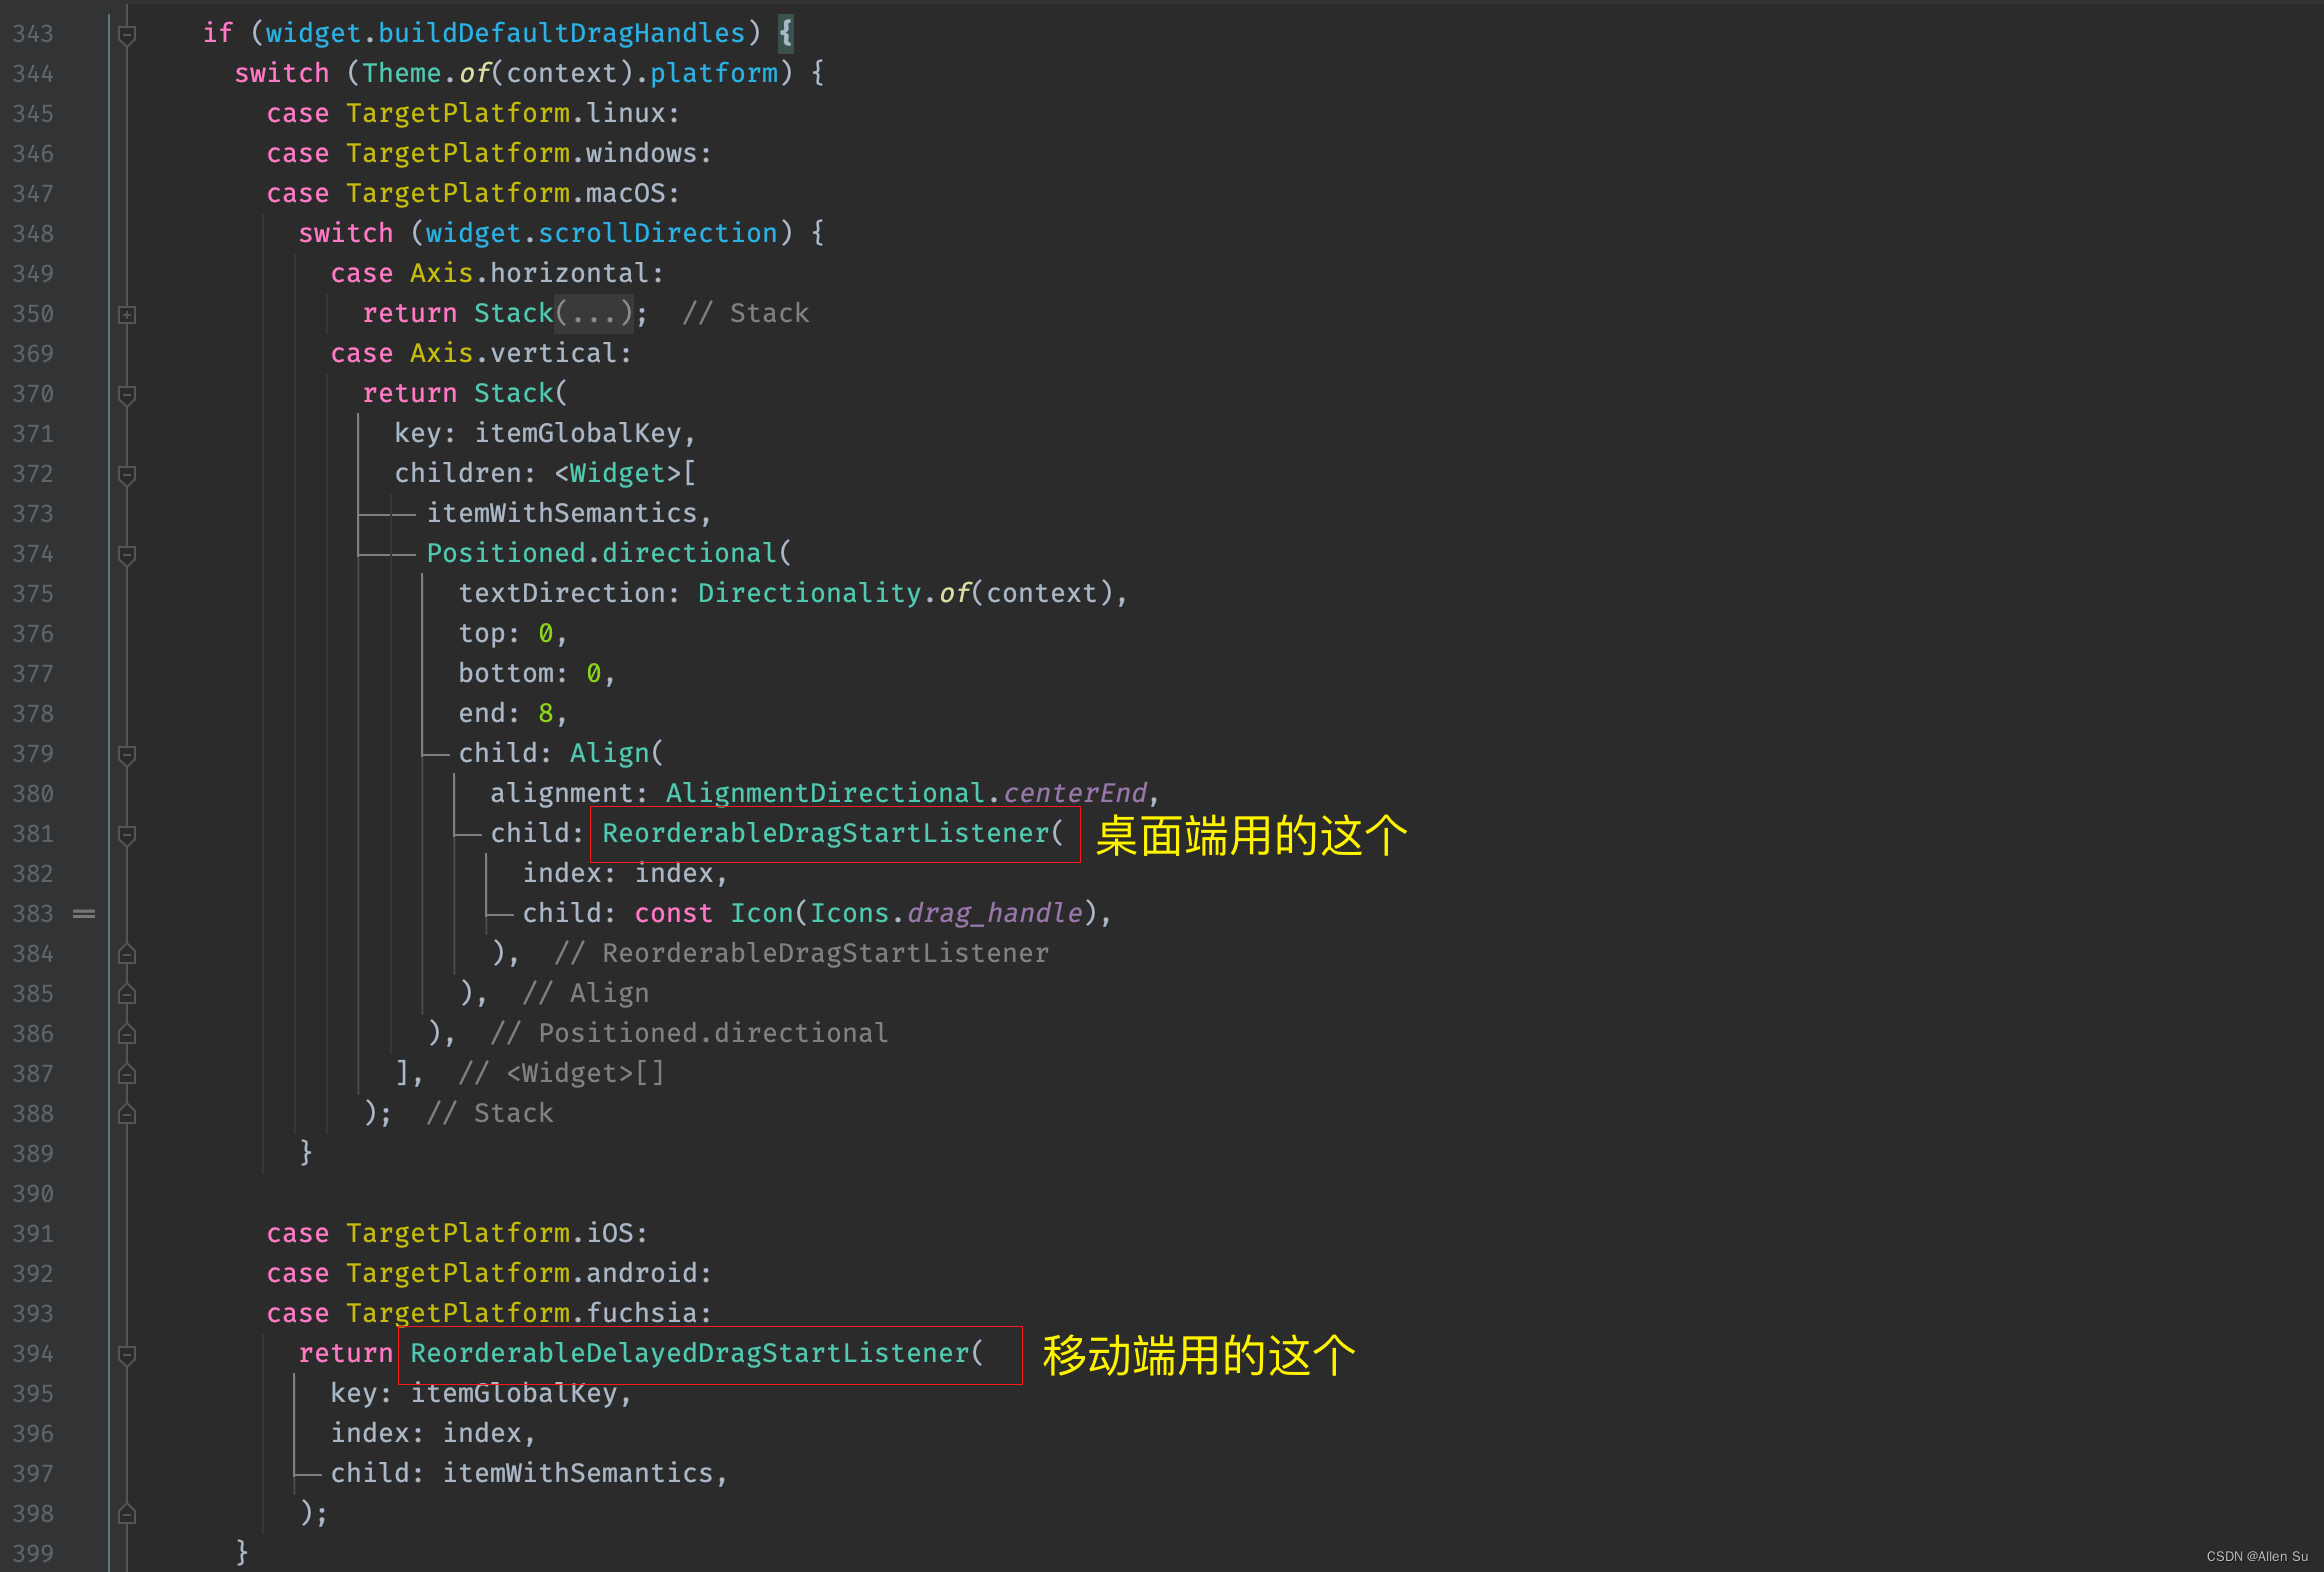This screenshot has height=1572, width=2324.
Task: Click the // Stack comment on line 388
Action: pos(490,1114)
